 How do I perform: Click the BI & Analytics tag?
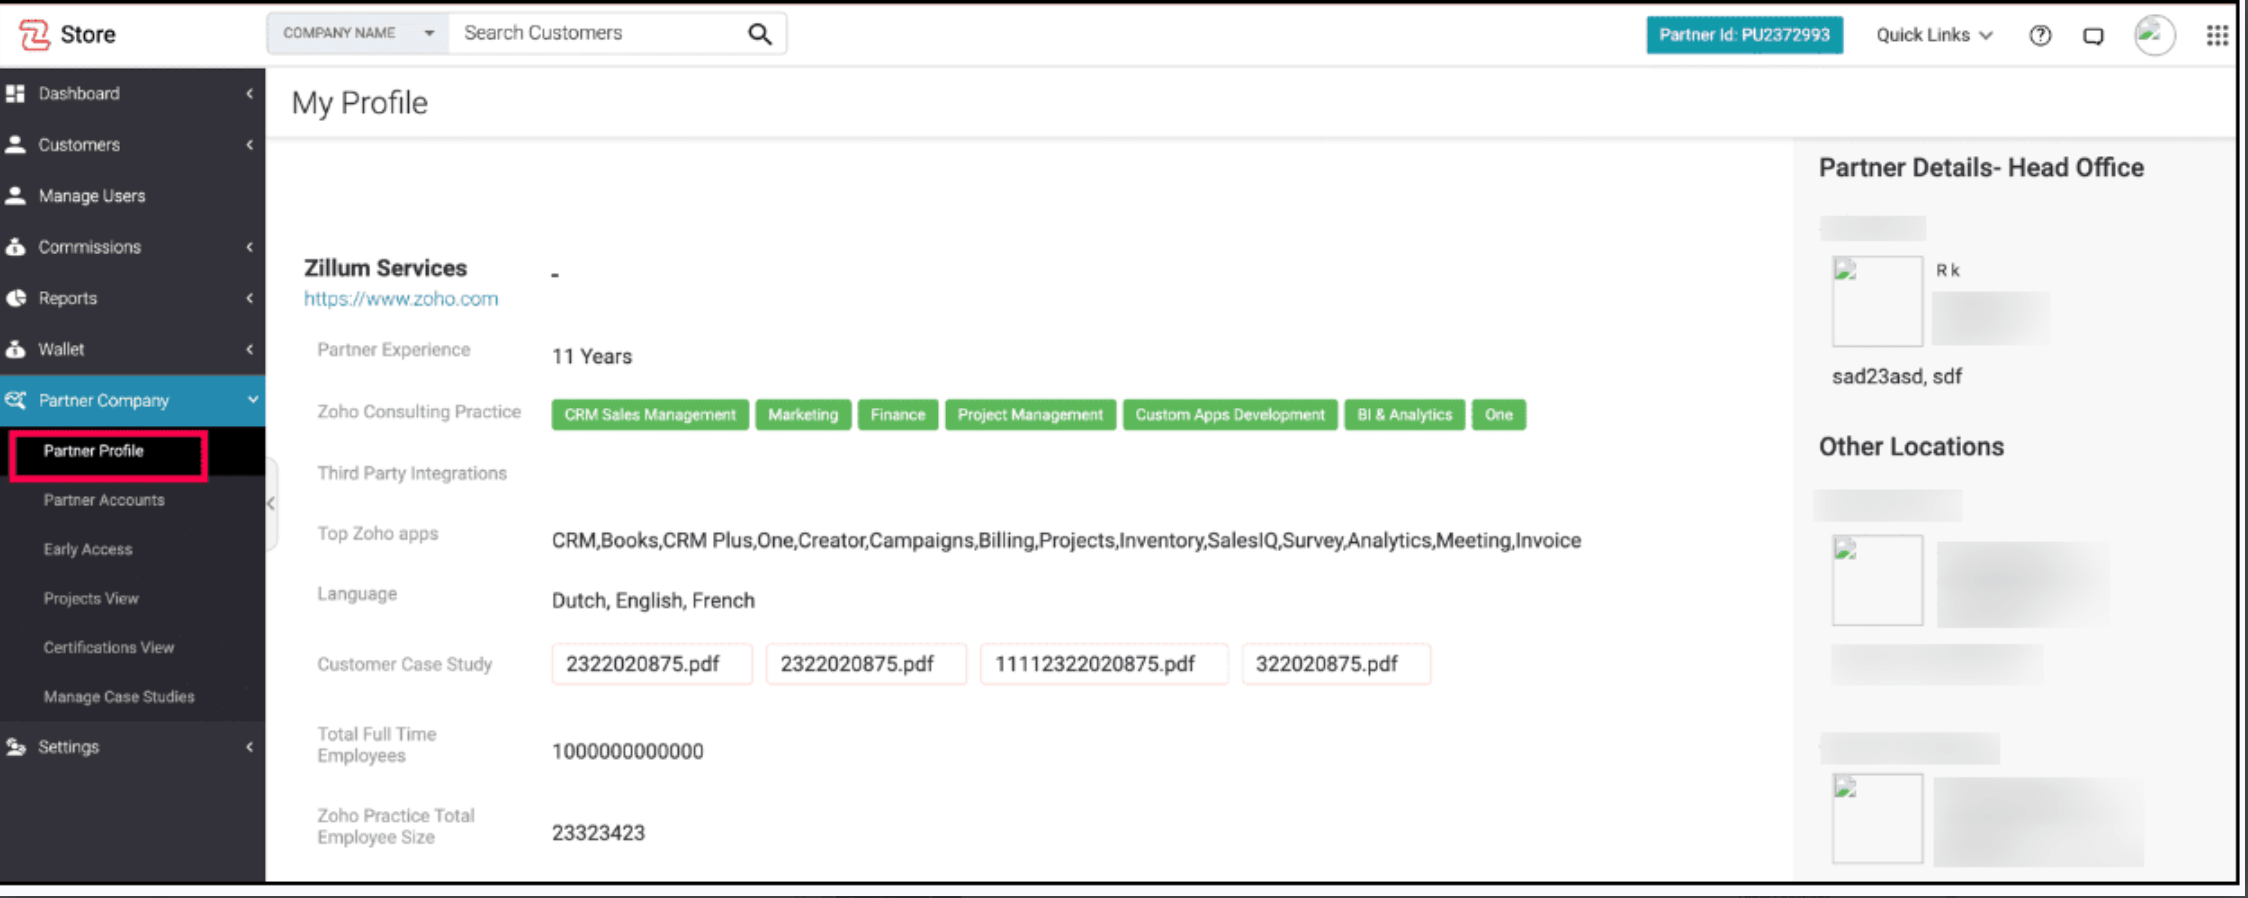pos(1405,414)
